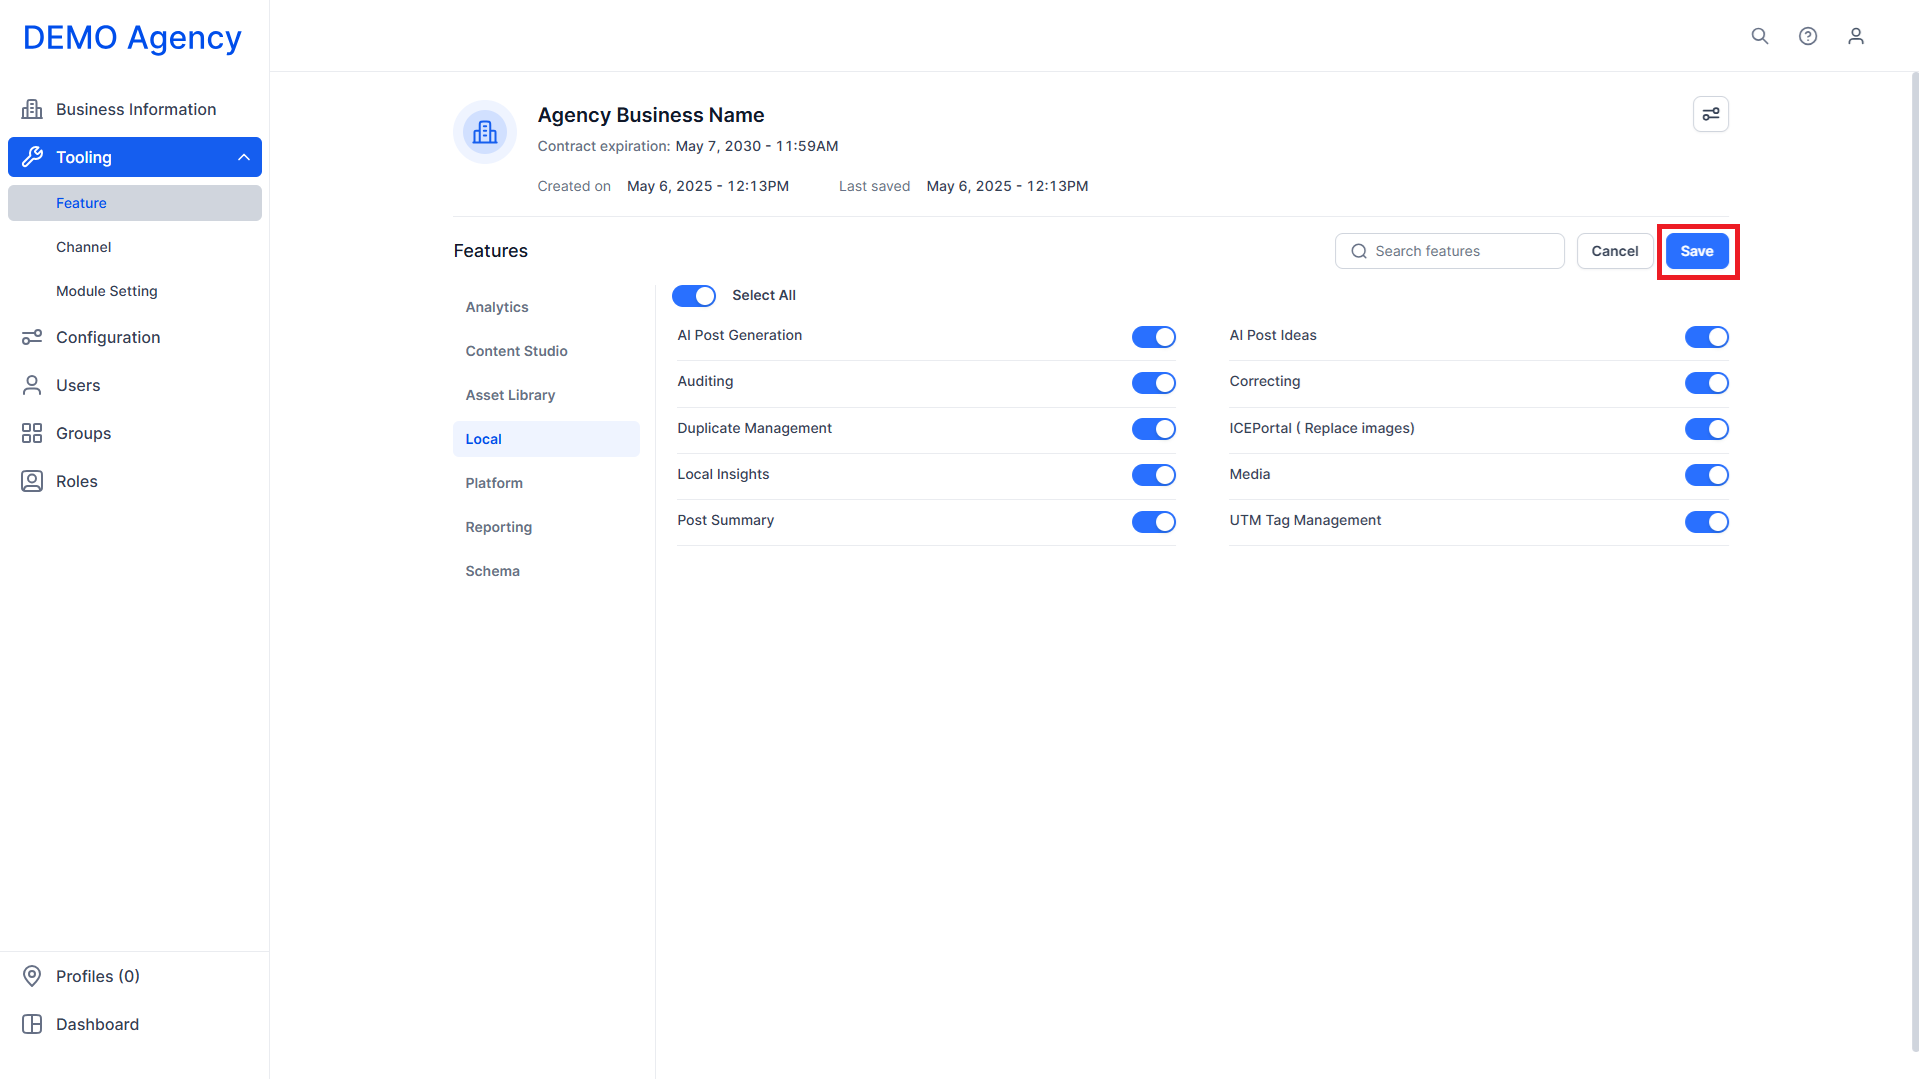Screen dimensions: 1919x1079
Task: Open Configuration in the sidebar
Action: (x=135, y=337)
